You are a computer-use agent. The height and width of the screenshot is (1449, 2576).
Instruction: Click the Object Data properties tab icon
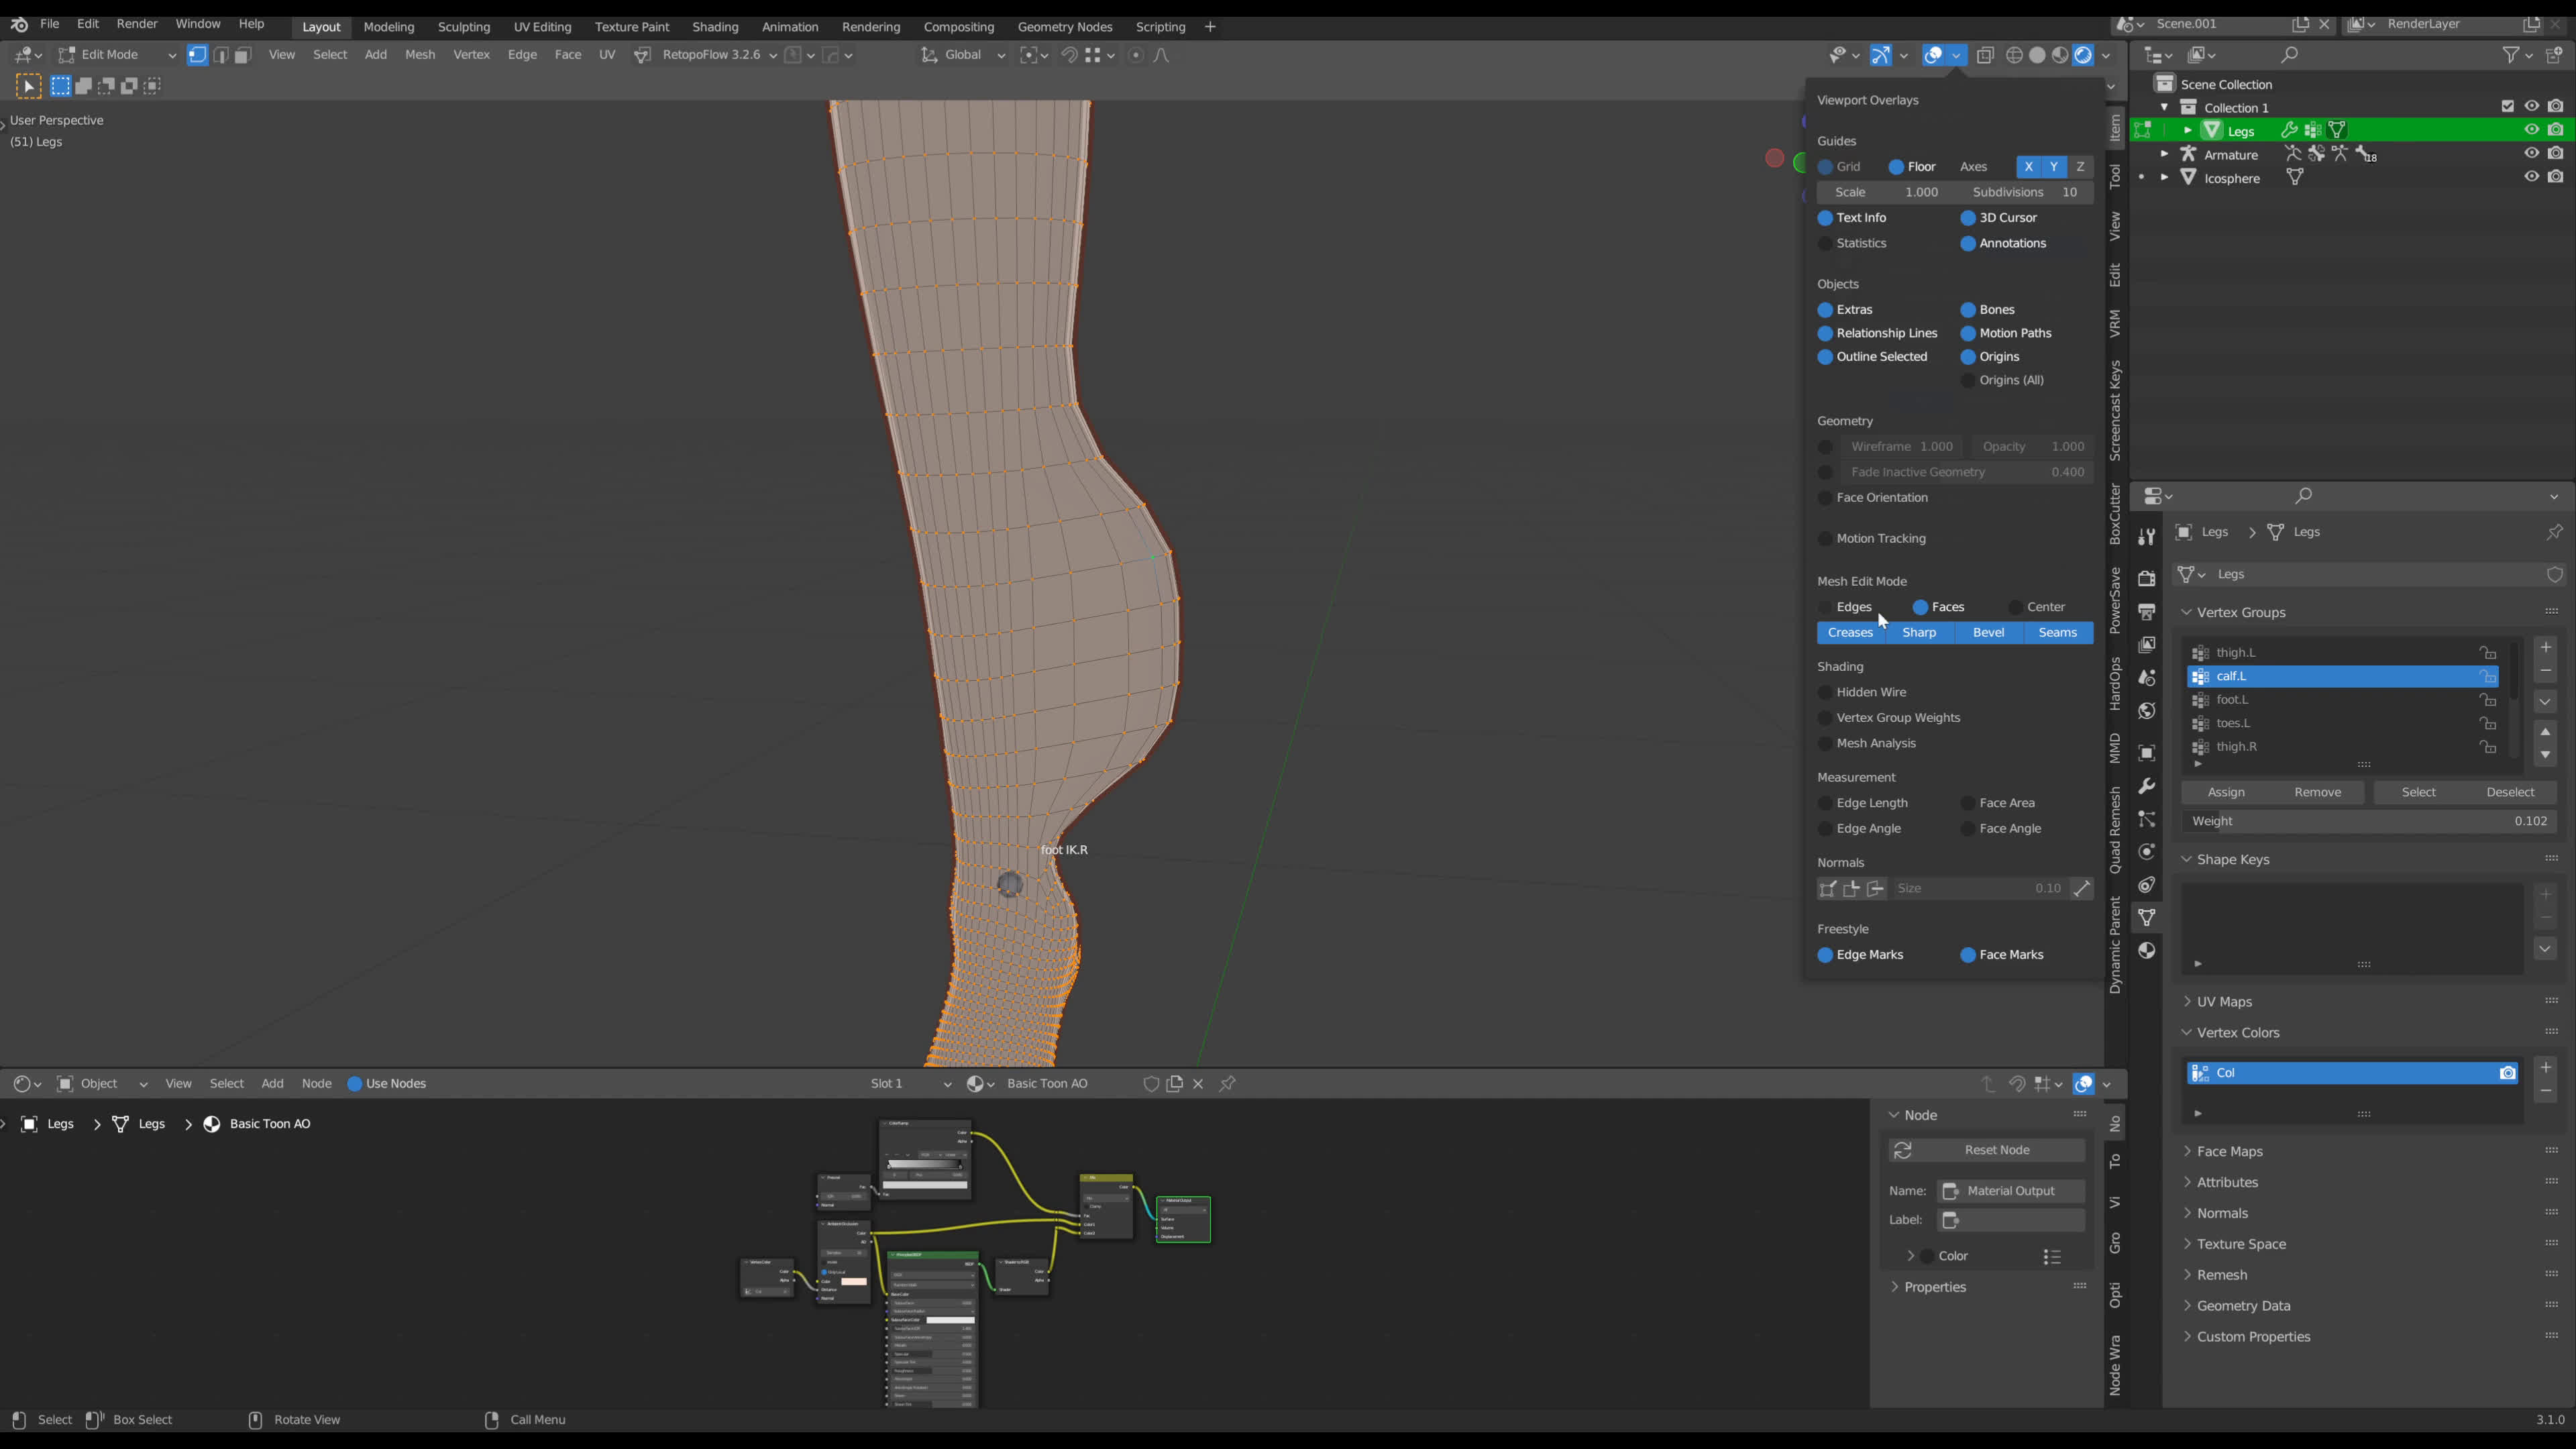[x=2146, y=917]
